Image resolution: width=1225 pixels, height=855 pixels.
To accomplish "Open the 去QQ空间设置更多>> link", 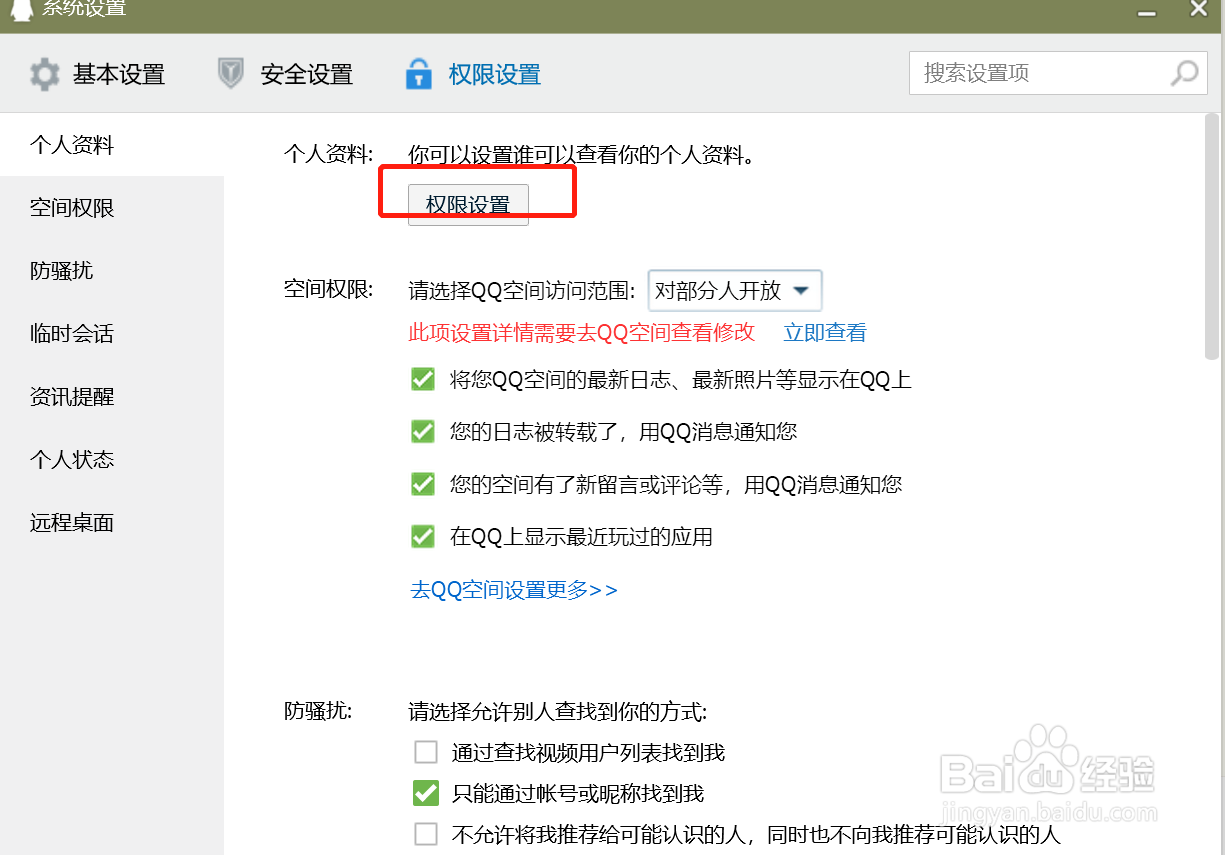I will tap(514, 590).
